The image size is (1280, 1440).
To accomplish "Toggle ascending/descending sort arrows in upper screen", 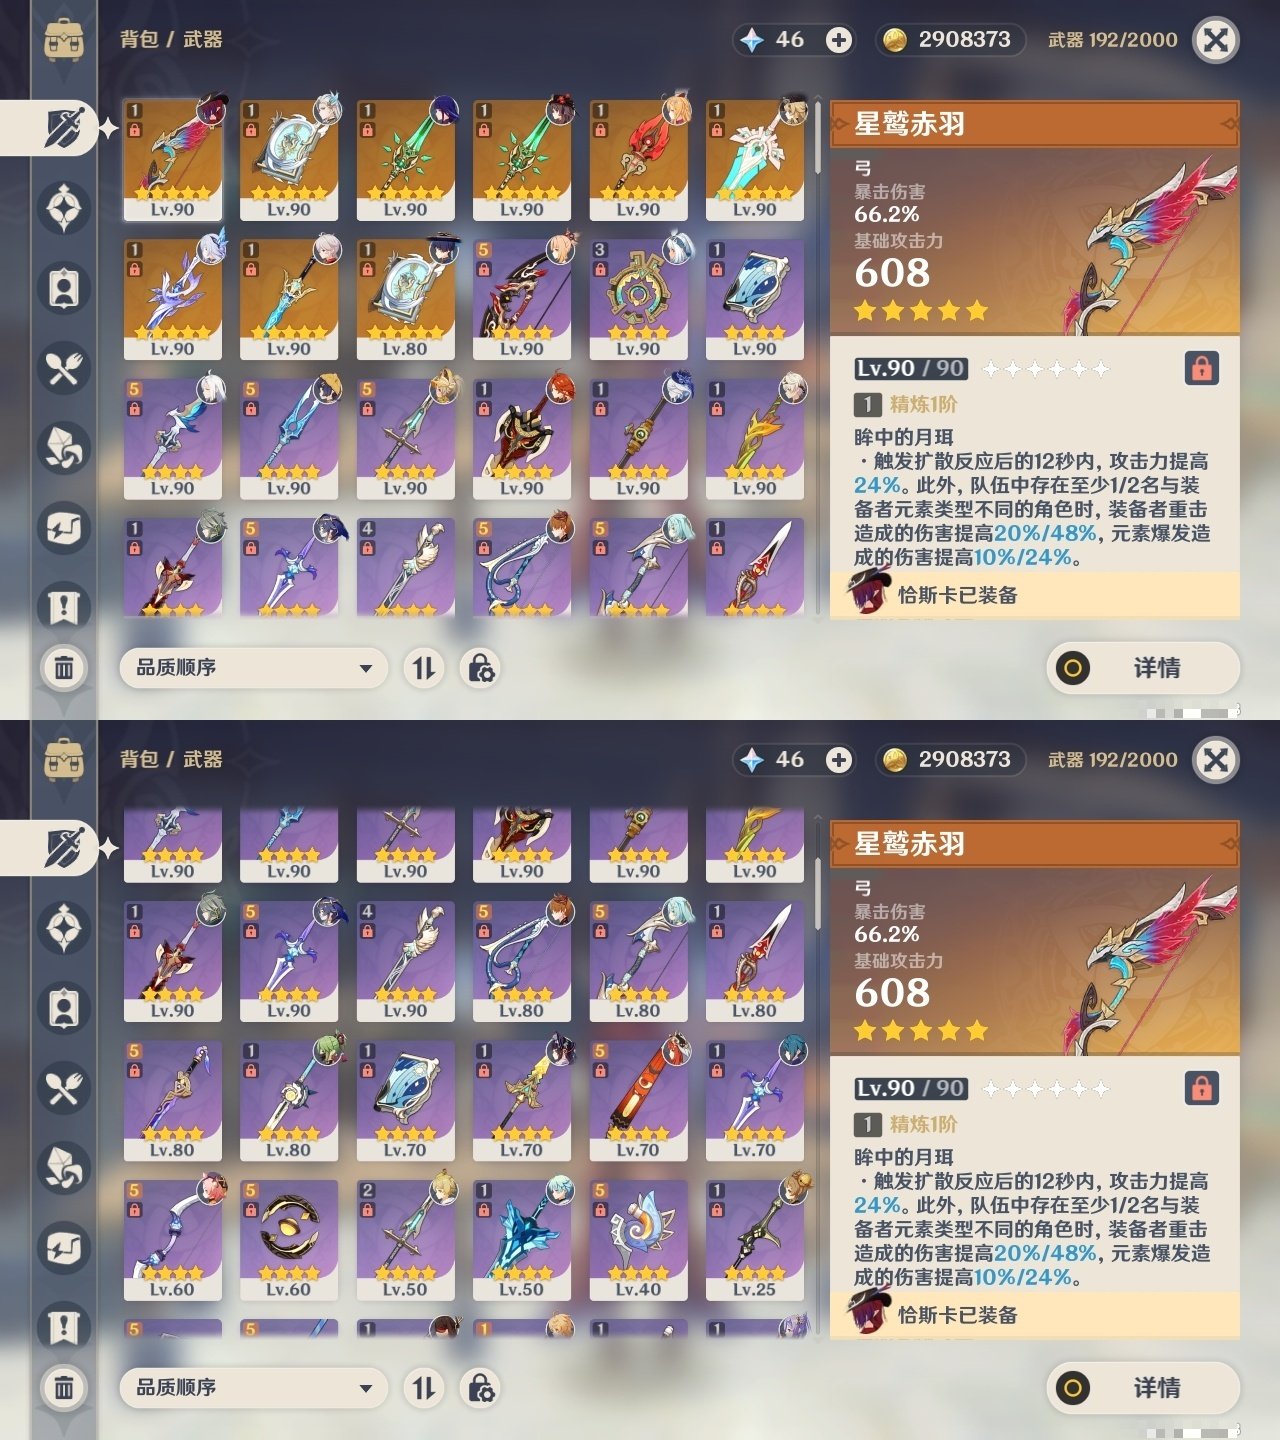I will 424,668.
